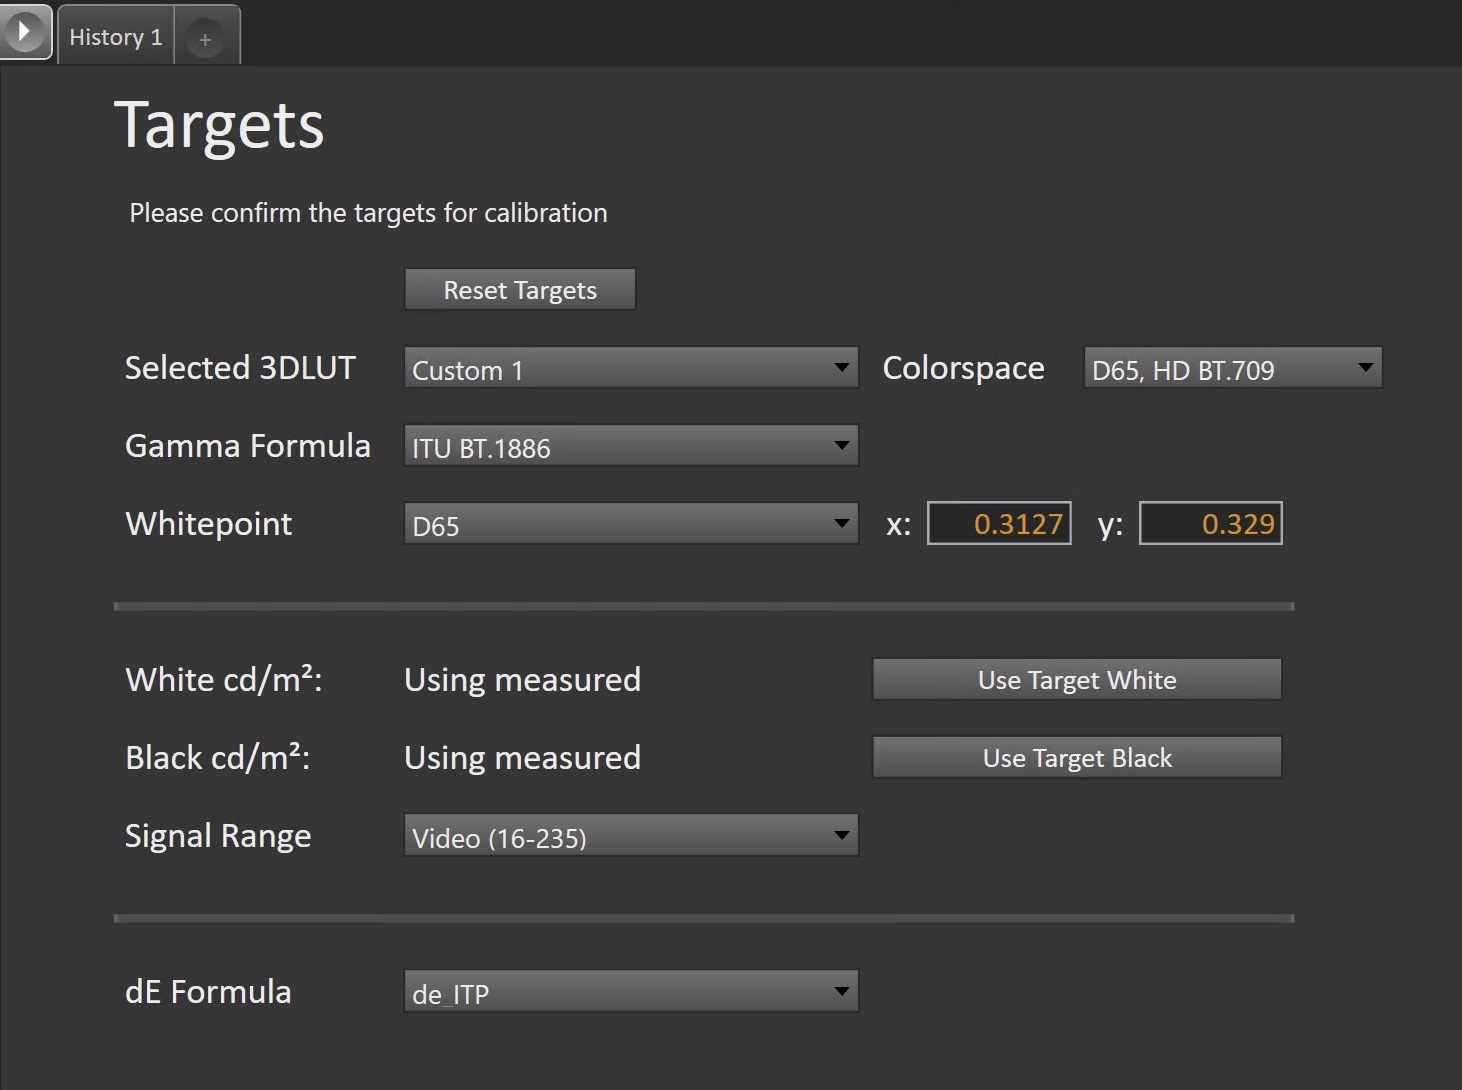Click the play arrow button at top-left
The height and width of the screenshot is (1090, 1462).
point(24,32)
